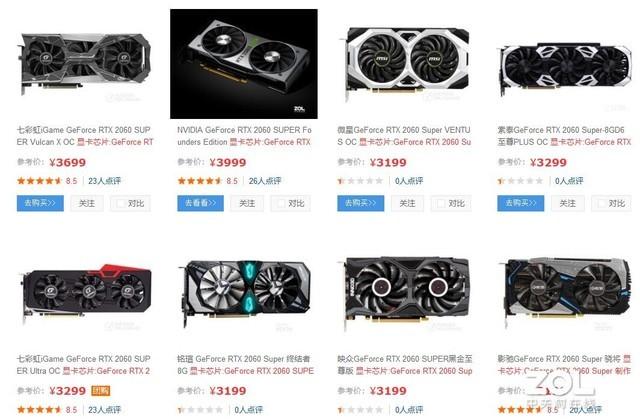
Task: Tick the 对比 checkbox for the ¥3699 card
Action: click(x=121, y=203)
